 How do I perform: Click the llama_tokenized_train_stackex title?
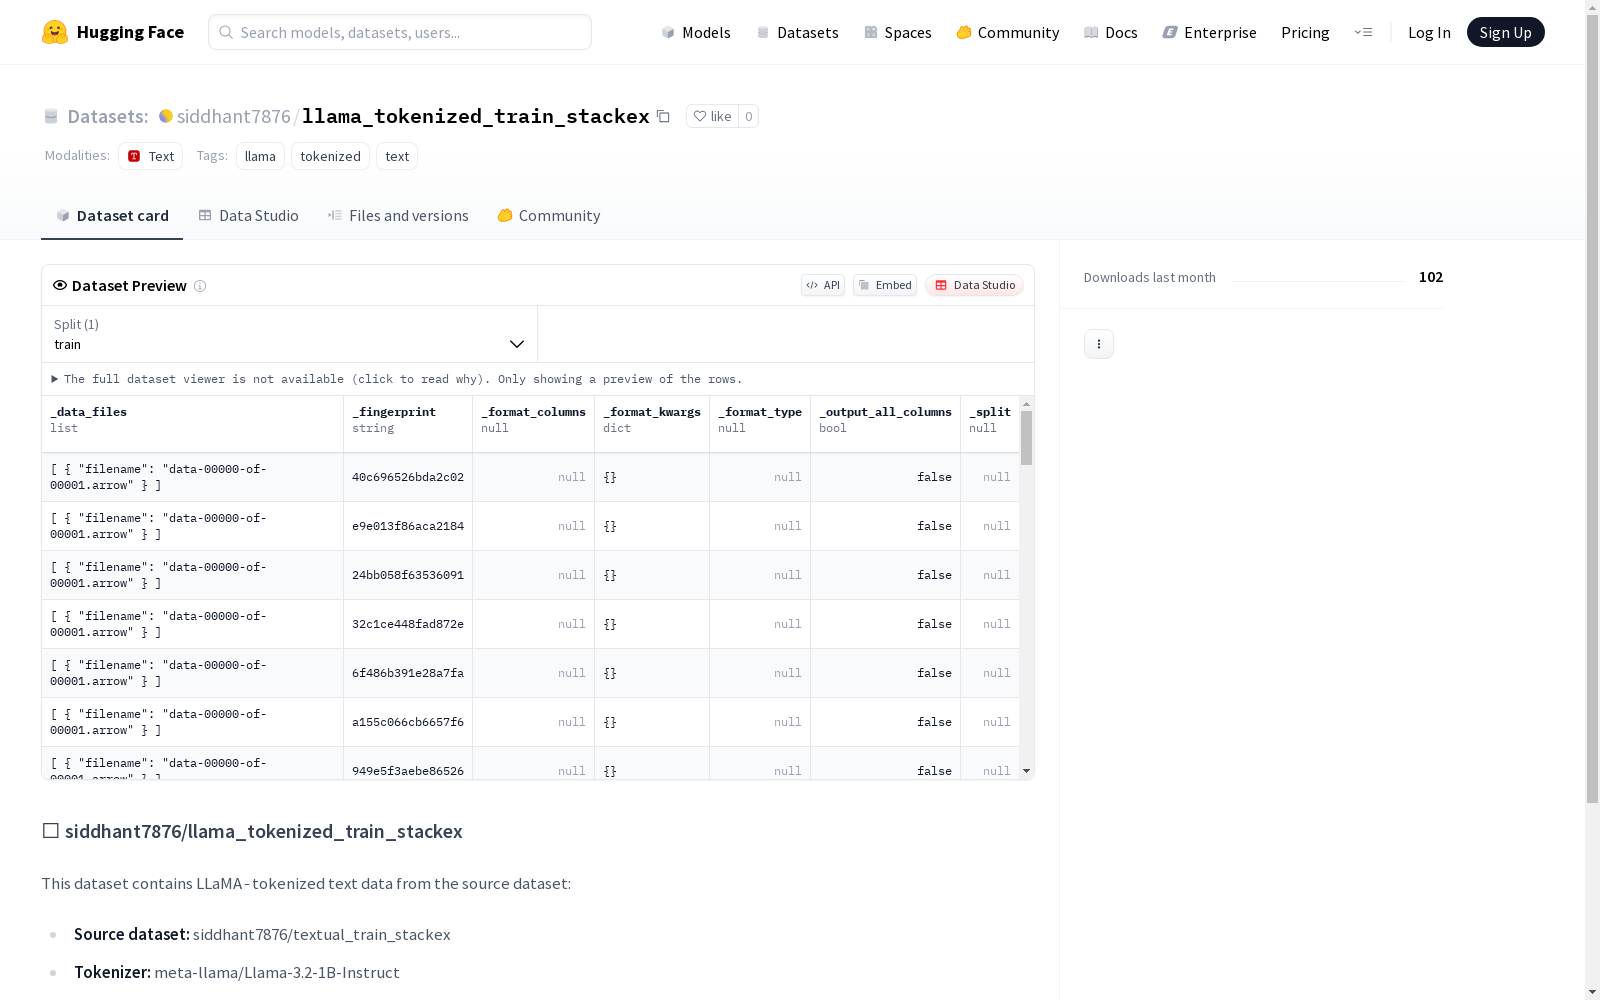[x=476, y=116]
